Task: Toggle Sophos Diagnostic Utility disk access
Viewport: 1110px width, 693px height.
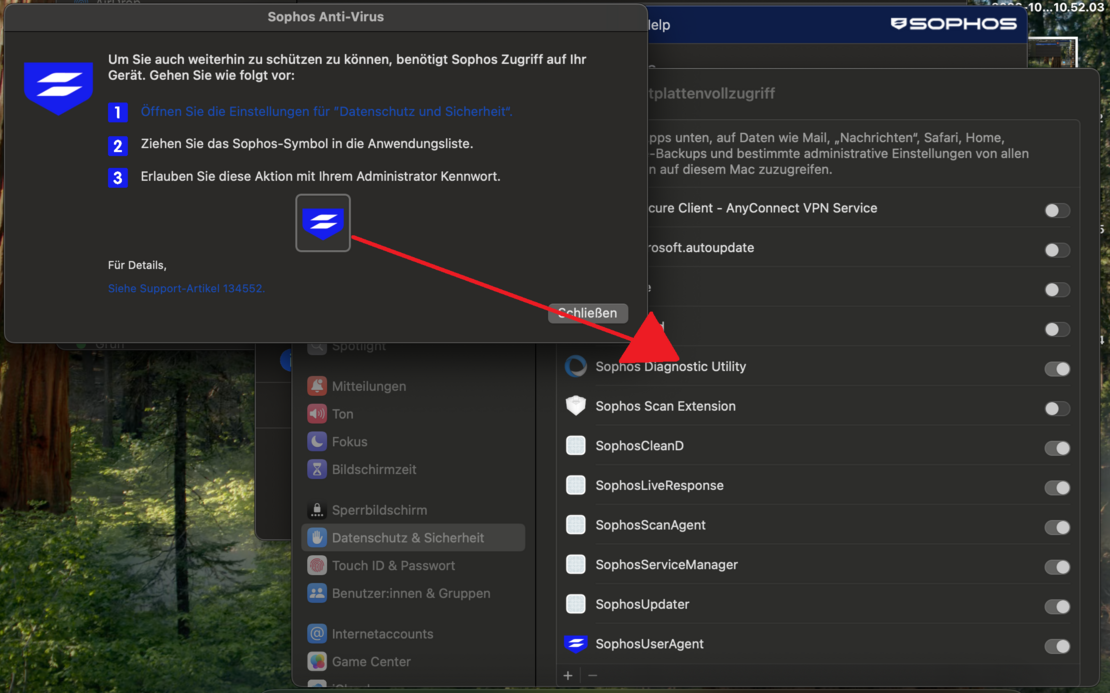Action: tap(1057, 369)
